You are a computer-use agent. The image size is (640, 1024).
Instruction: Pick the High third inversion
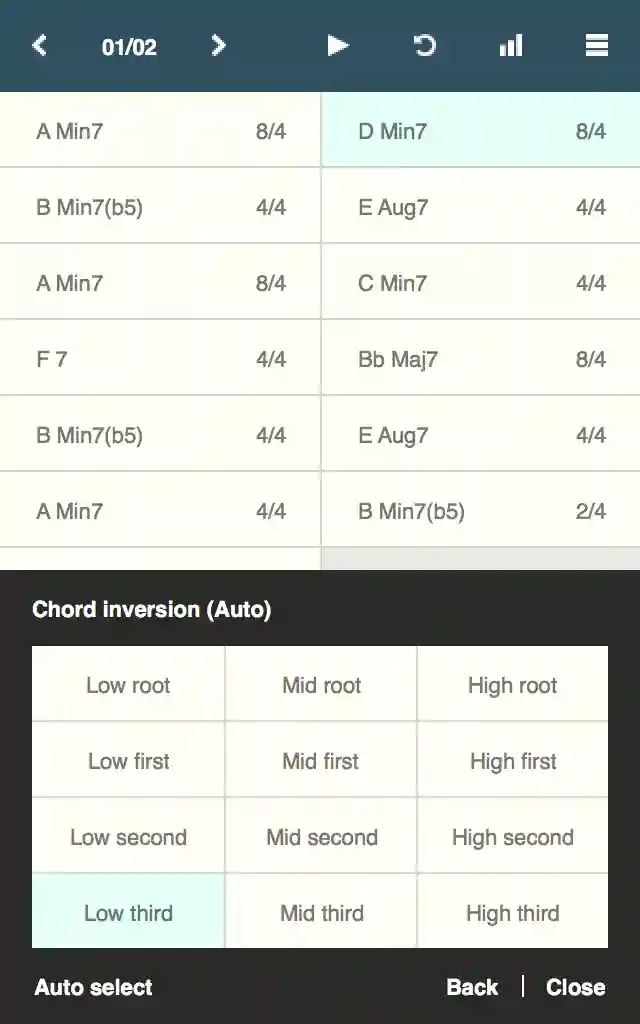coord(512,912)
